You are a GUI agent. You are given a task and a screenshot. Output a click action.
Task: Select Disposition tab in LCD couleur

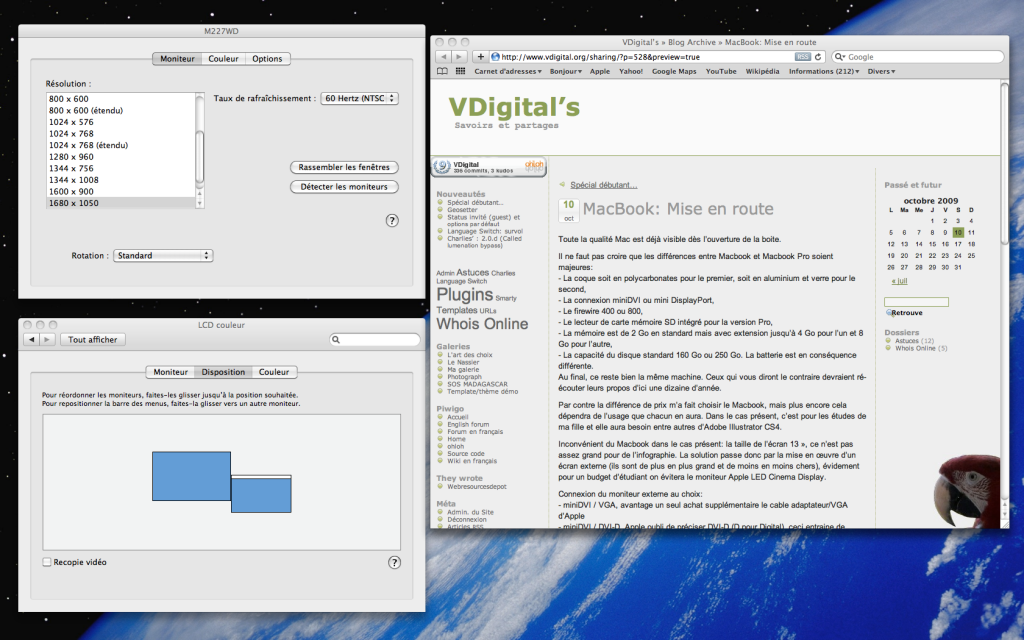[223, 372]
